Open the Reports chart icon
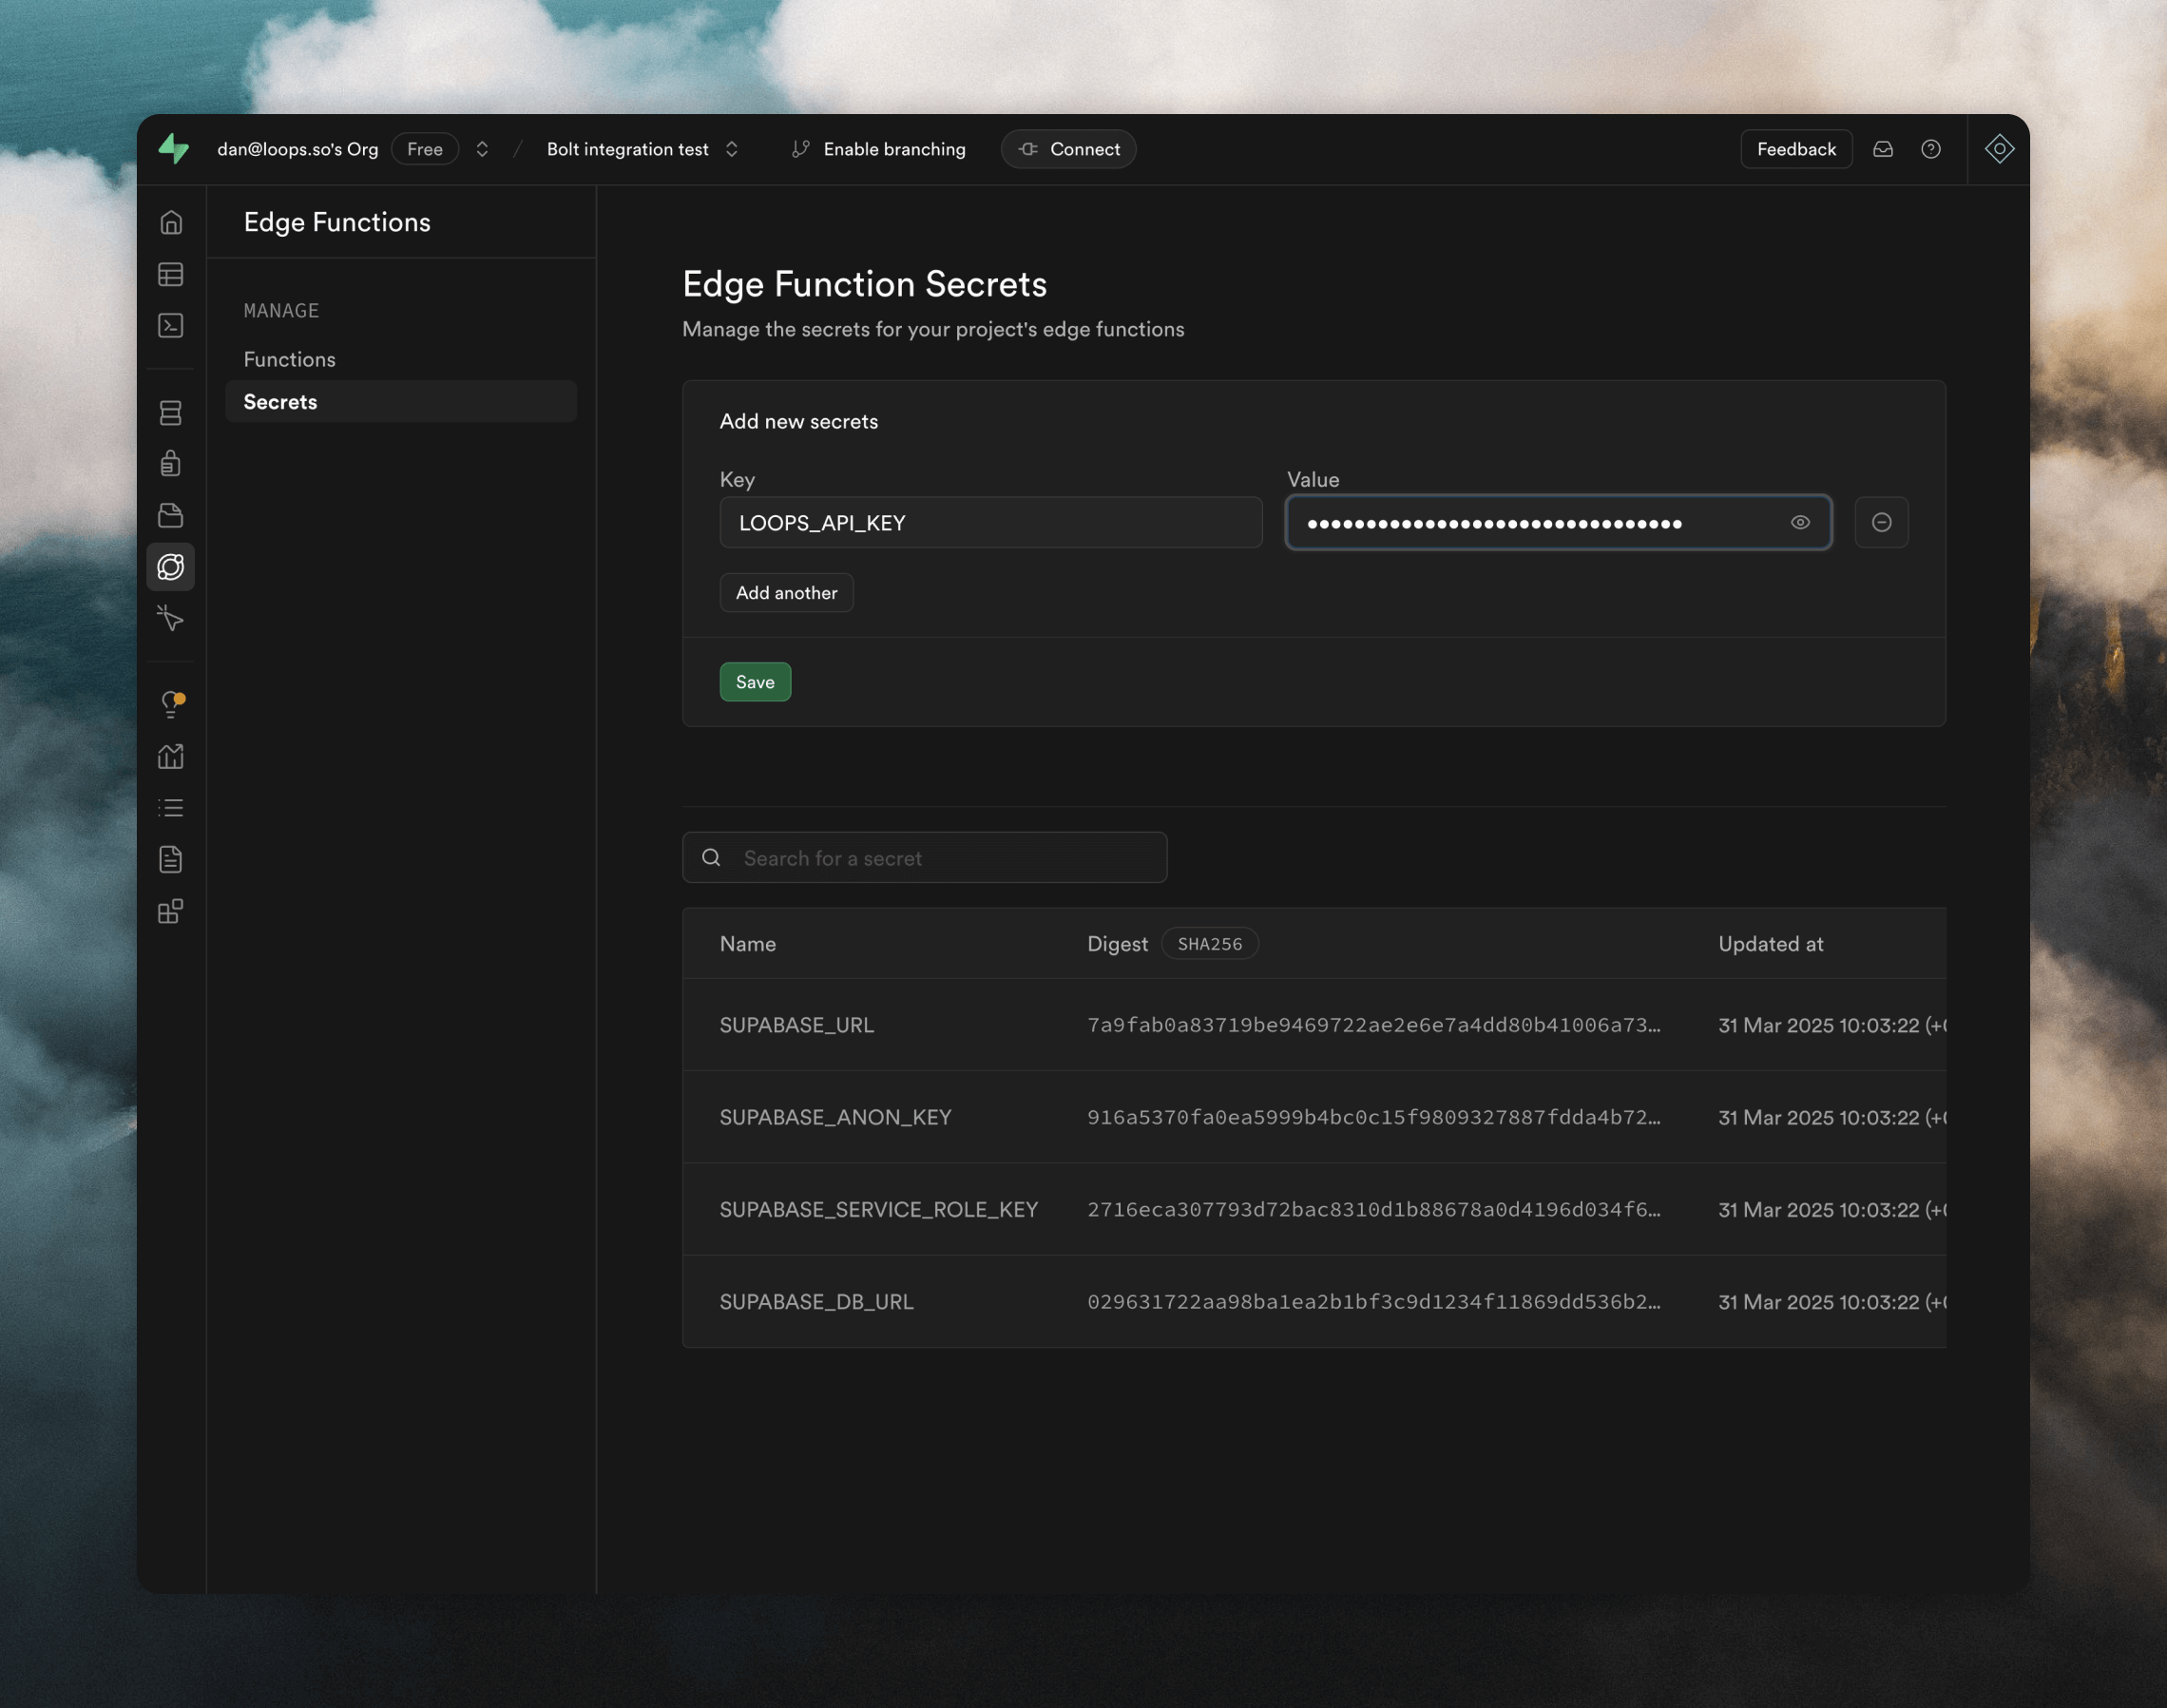Image resolution: width=2167 pixels, height=1708 pixels. [x=171, y=756]
